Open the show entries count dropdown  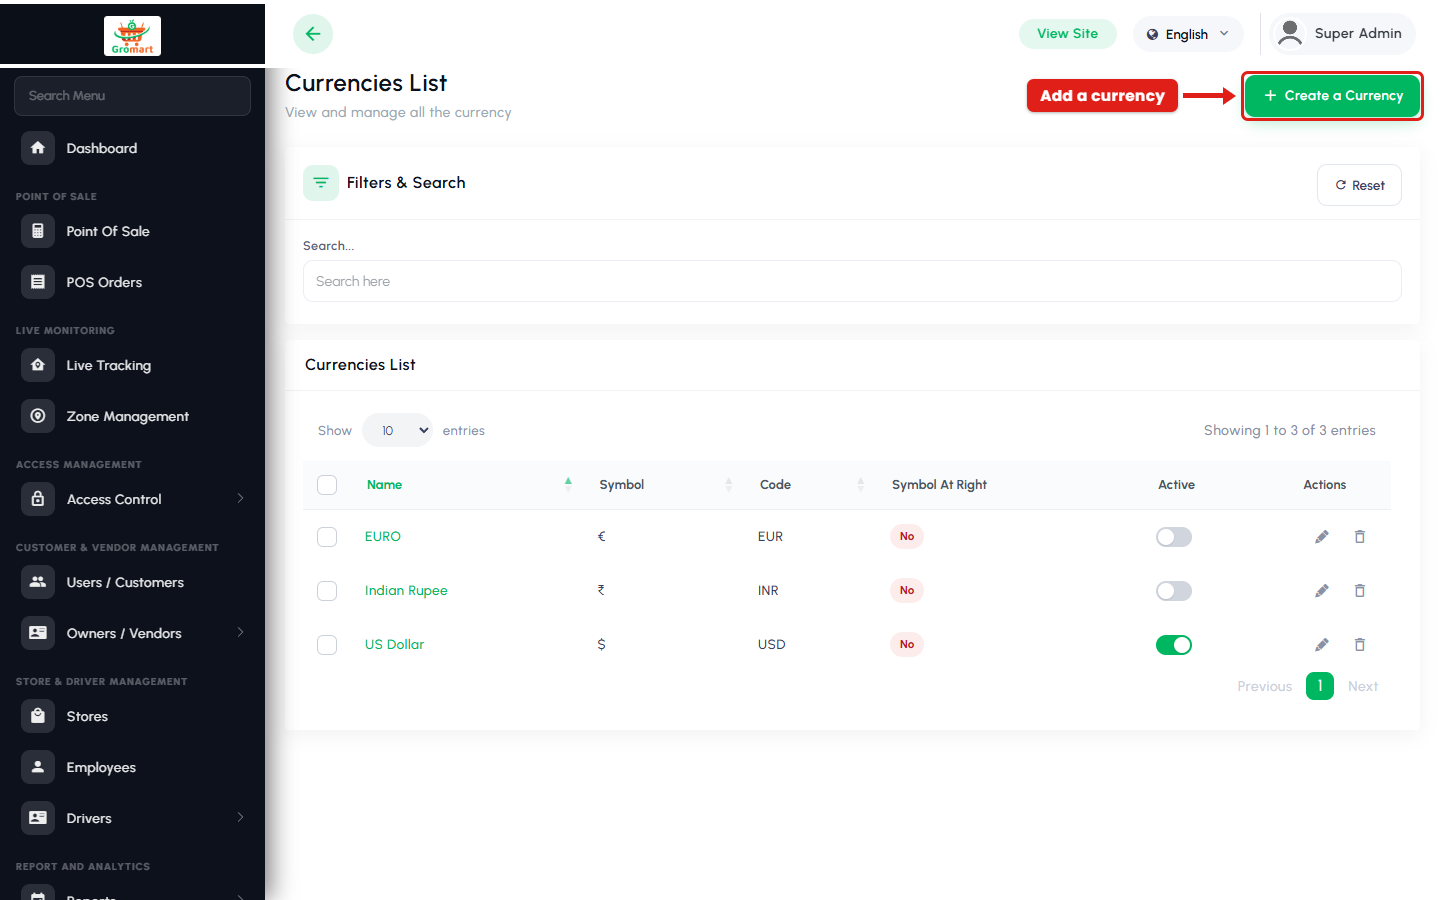397,430
